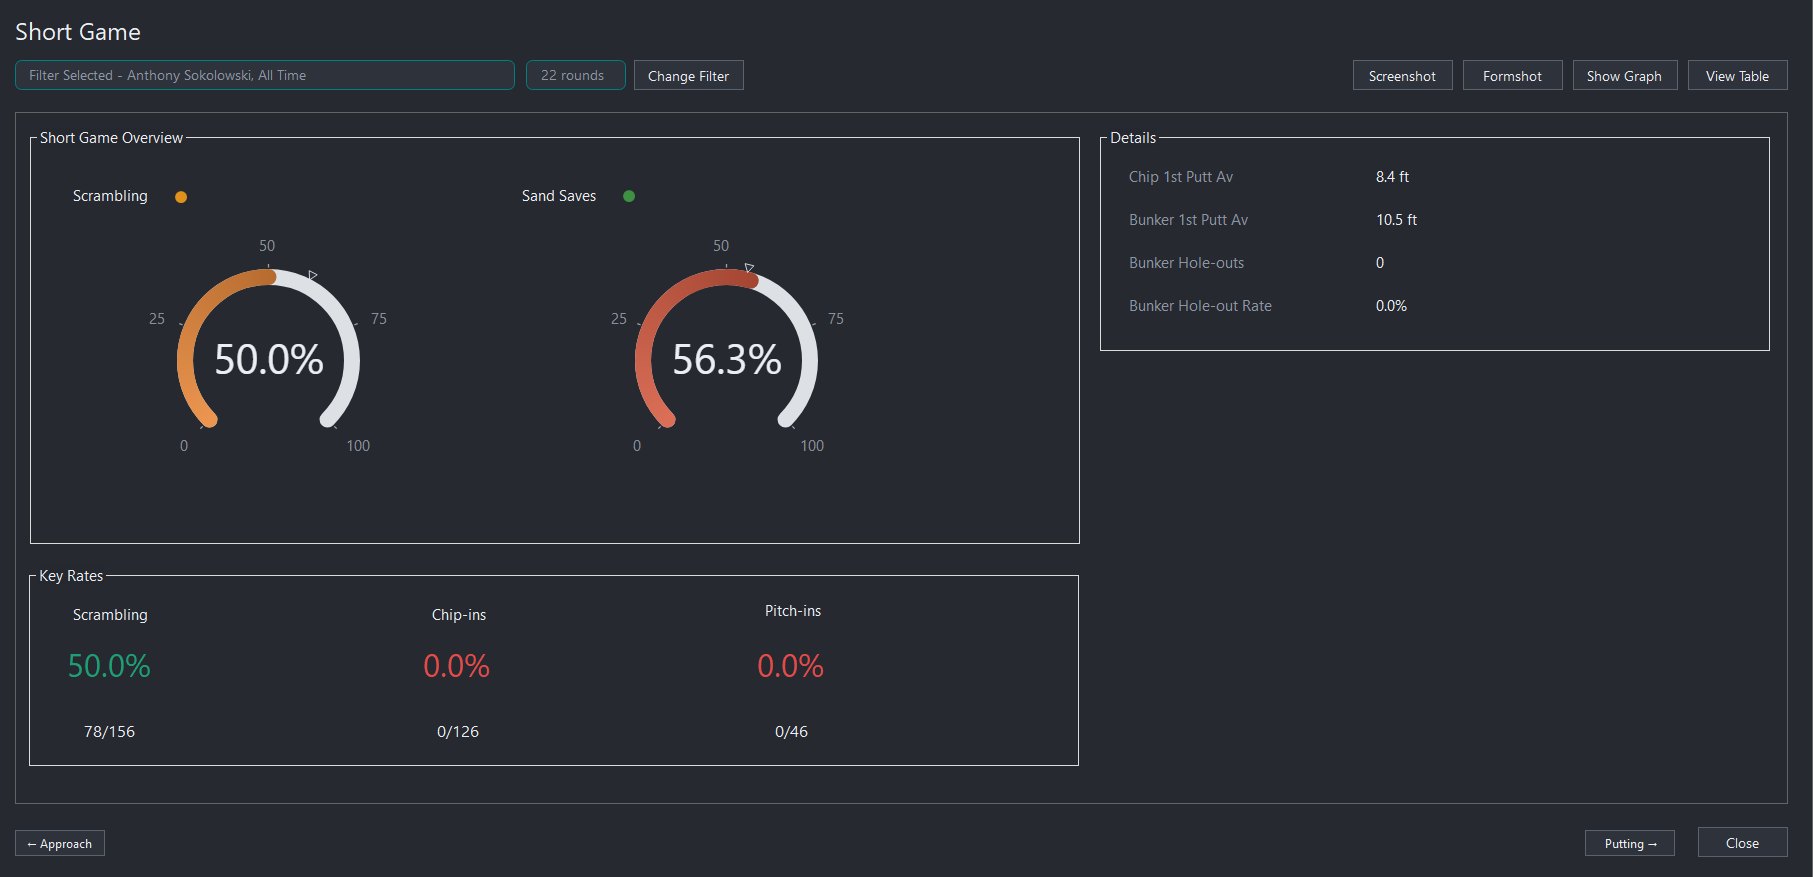The width and height of the screenshot is (1813, 877).
Task: Click the Show Graph button
Action: tap(1624, 76)
